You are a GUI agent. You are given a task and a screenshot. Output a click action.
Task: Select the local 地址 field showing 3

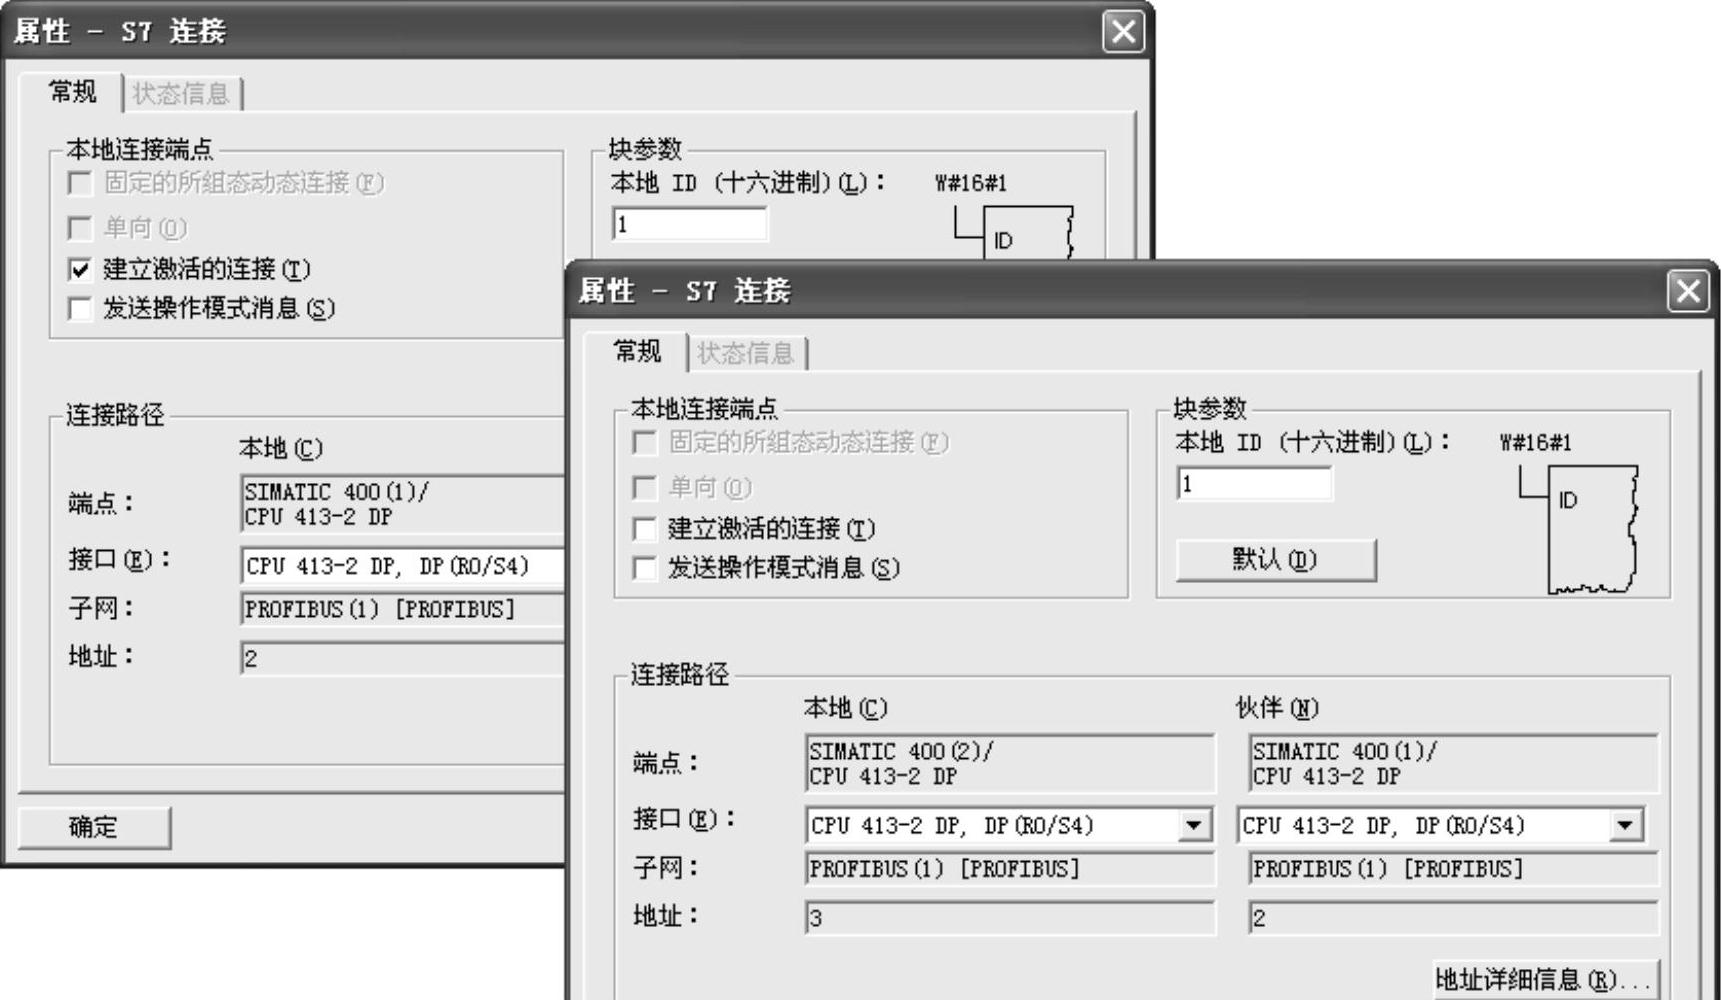[1010, 918]
